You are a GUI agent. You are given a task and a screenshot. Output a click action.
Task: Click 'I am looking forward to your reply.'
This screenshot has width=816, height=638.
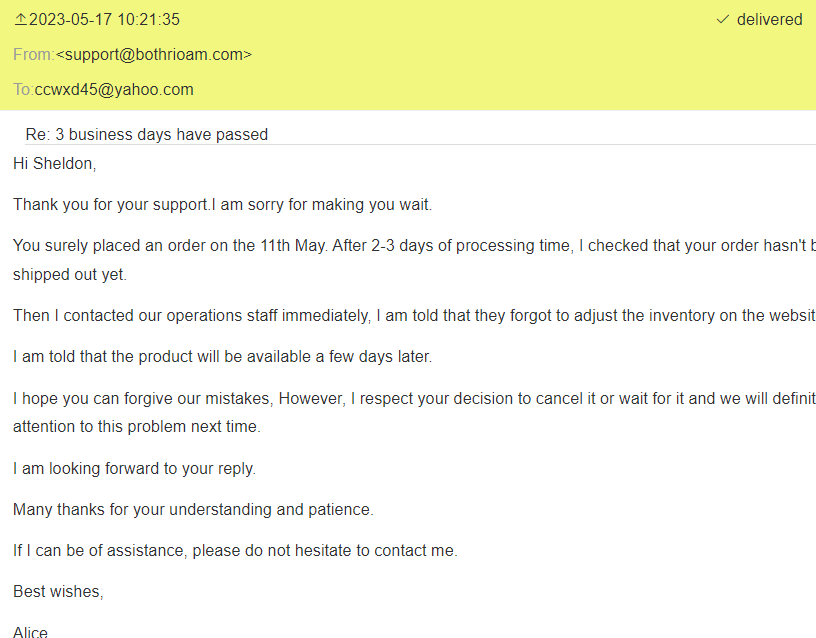coord(134,468)
